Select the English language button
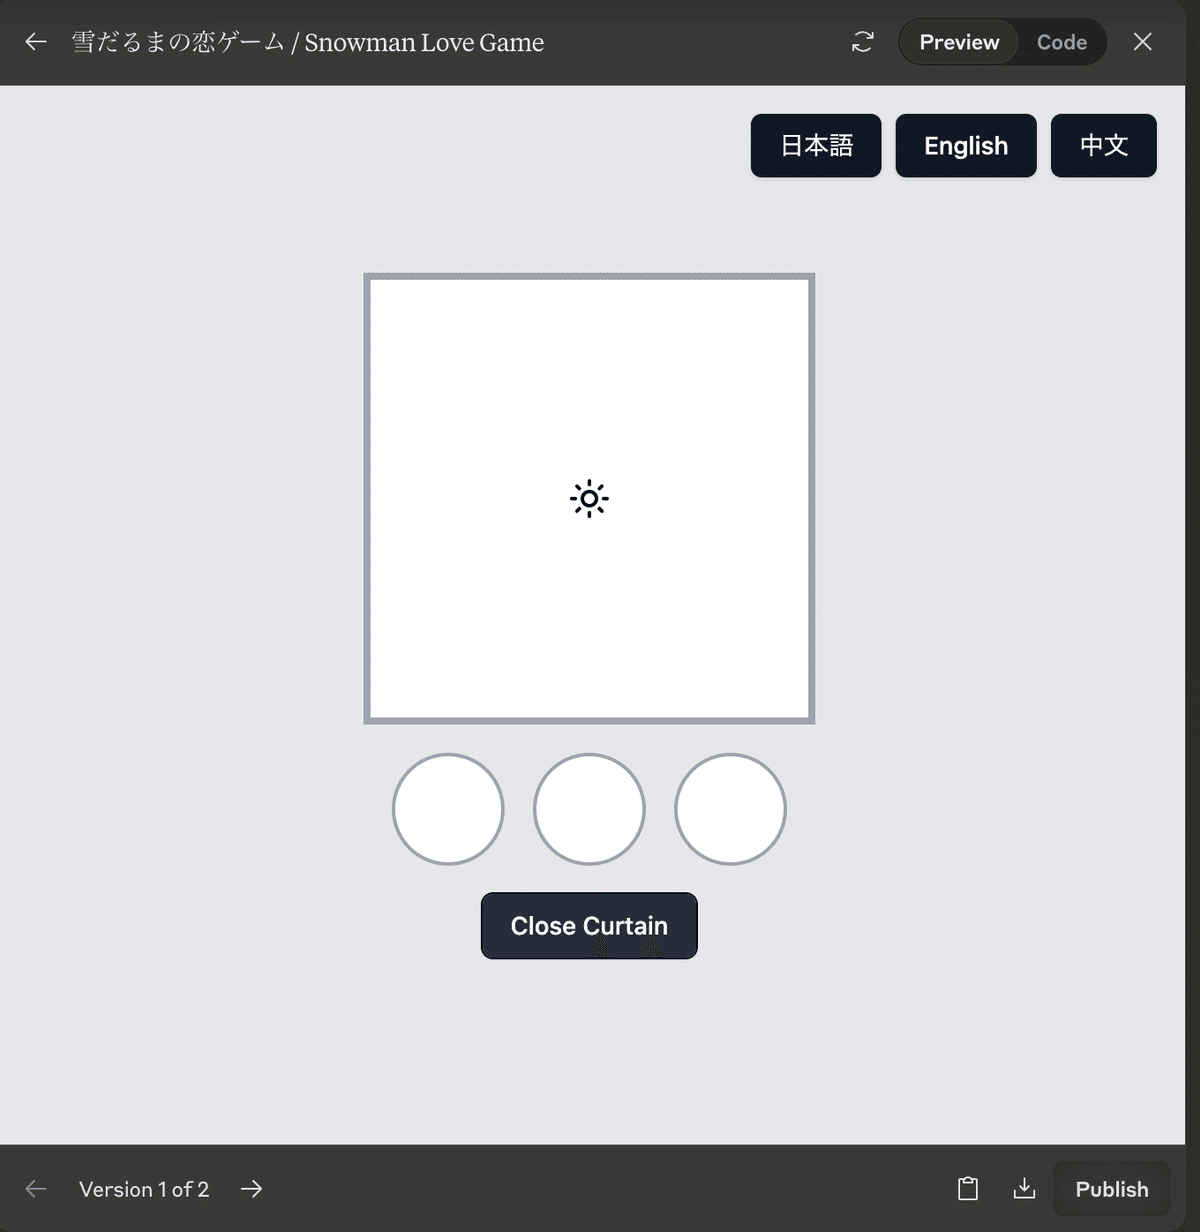This screenshot has height=1232, width=1200. click(966, 146)
